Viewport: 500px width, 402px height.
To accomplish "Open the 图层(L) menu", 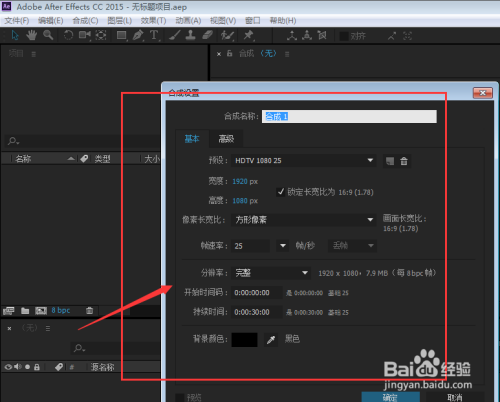I will (x=119, y=21).
